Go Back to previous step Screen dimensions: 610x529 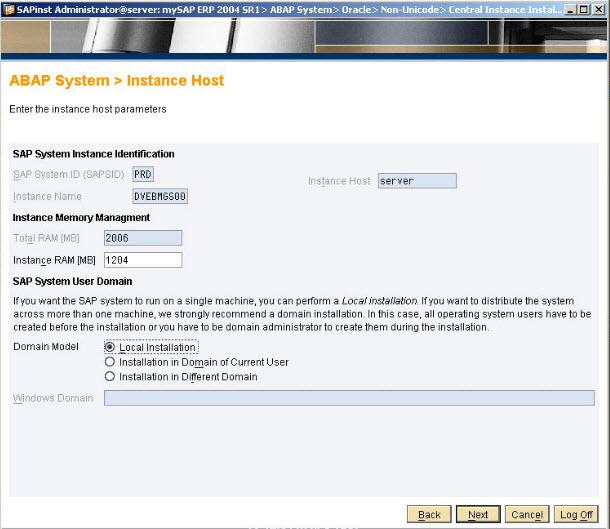[429, 515]
